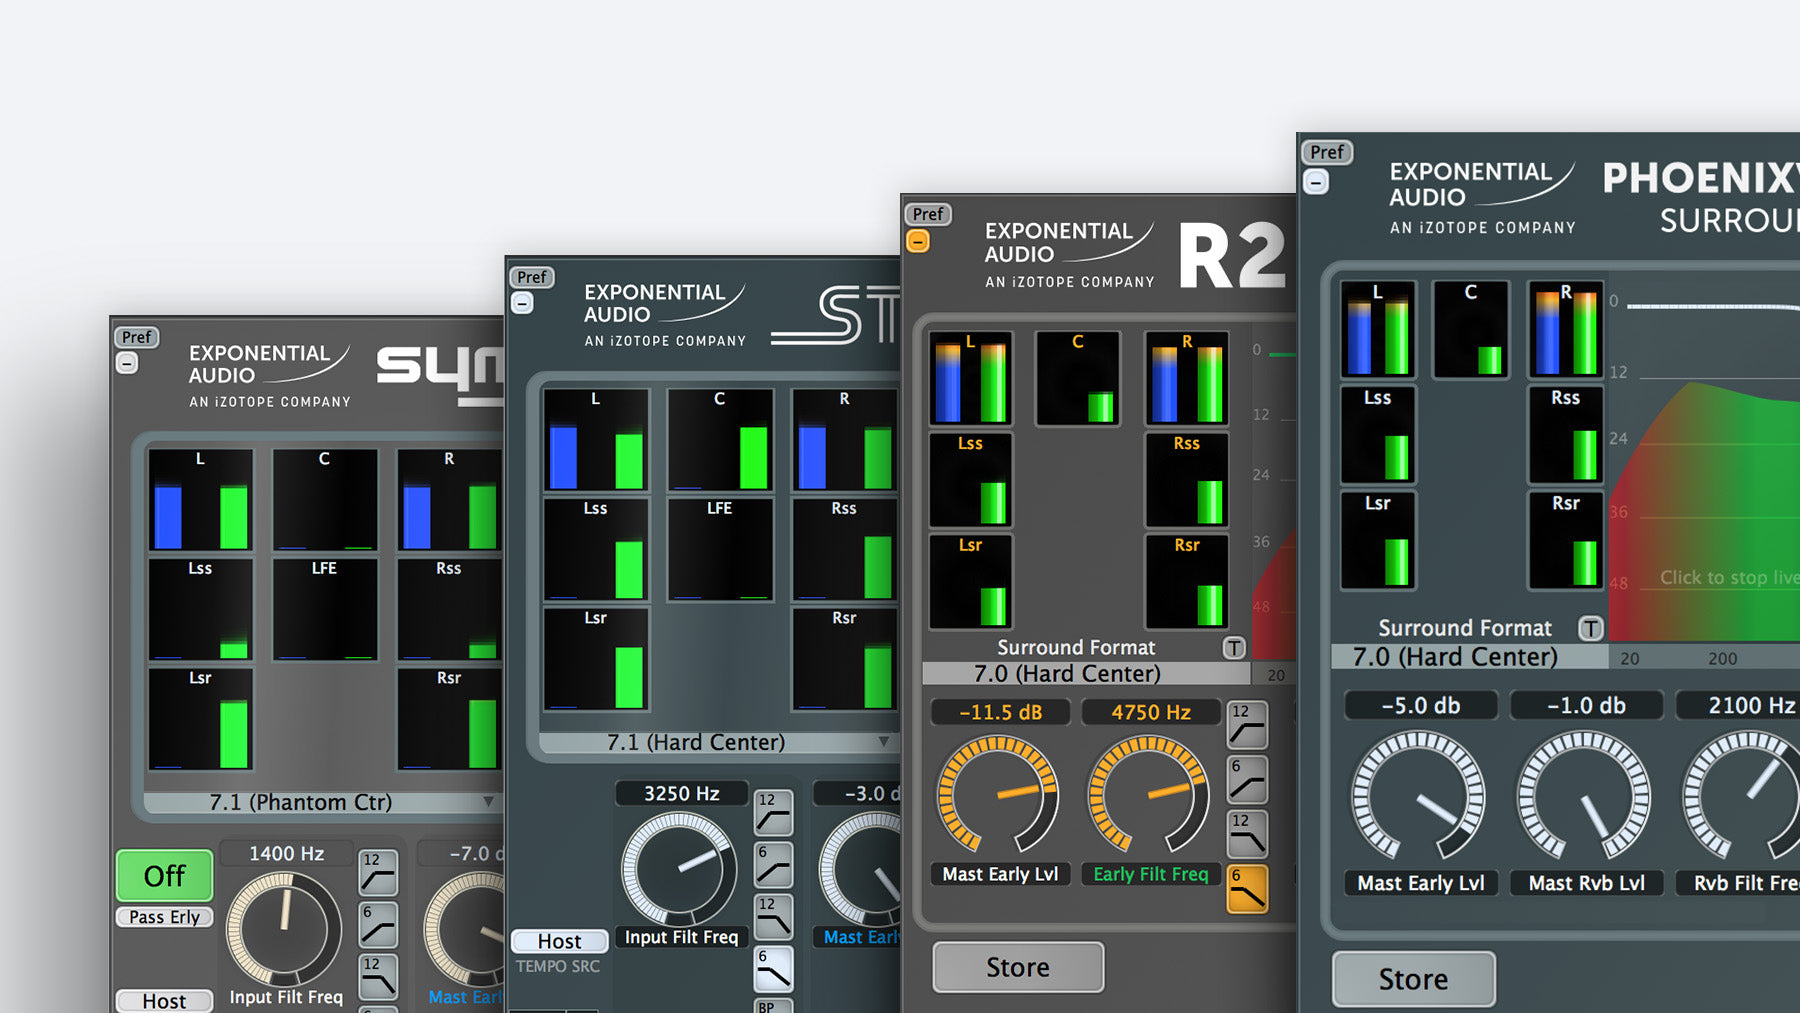Select 12 dB high-pass filter icon in R2
Viewport: 1800px width, 1013px height.
tap(1247, 725)
